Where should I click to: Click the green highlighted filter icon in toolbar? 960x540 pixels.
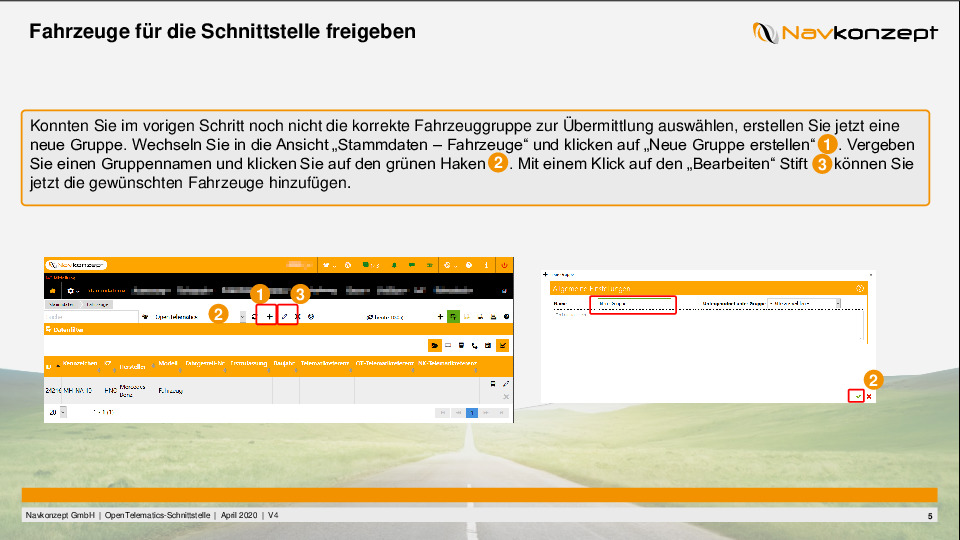(x=453, y=316)
